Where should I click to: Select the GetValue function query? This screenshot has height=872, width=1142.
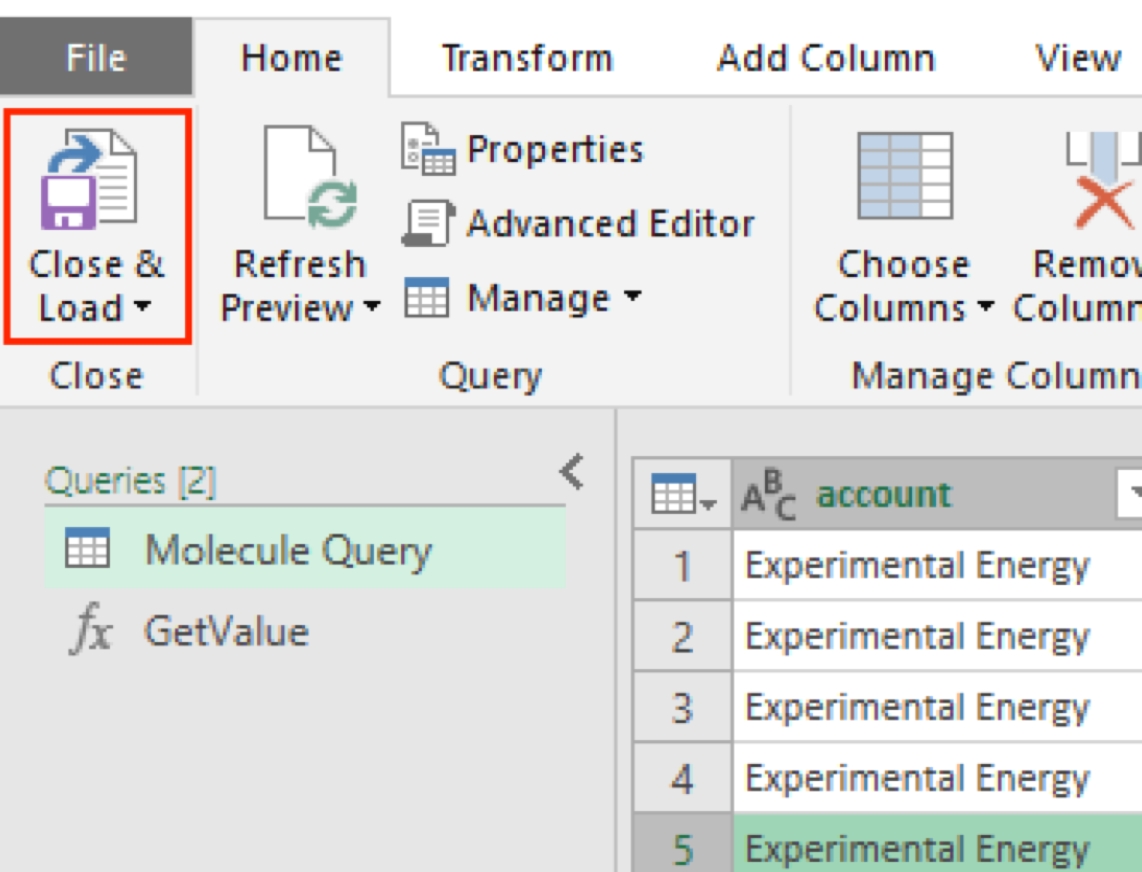(x=226, y=632)
